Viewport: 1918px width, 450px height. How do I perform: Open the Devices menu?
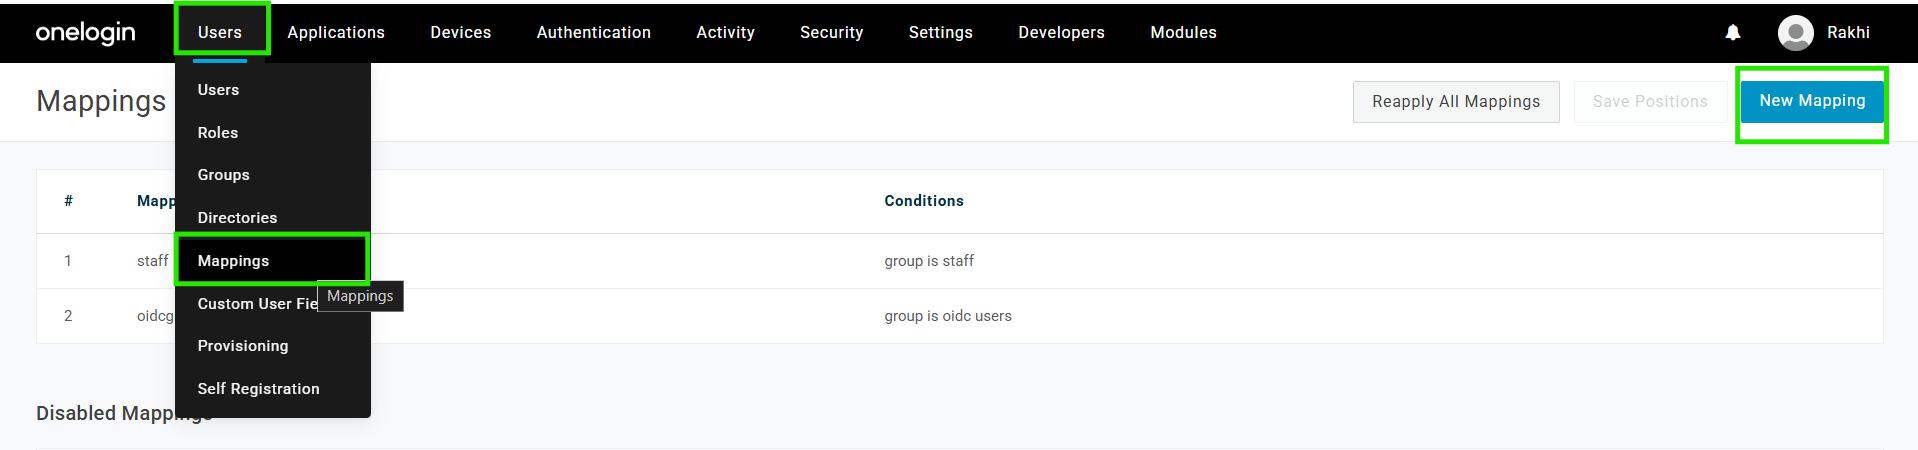coord(461,32)
